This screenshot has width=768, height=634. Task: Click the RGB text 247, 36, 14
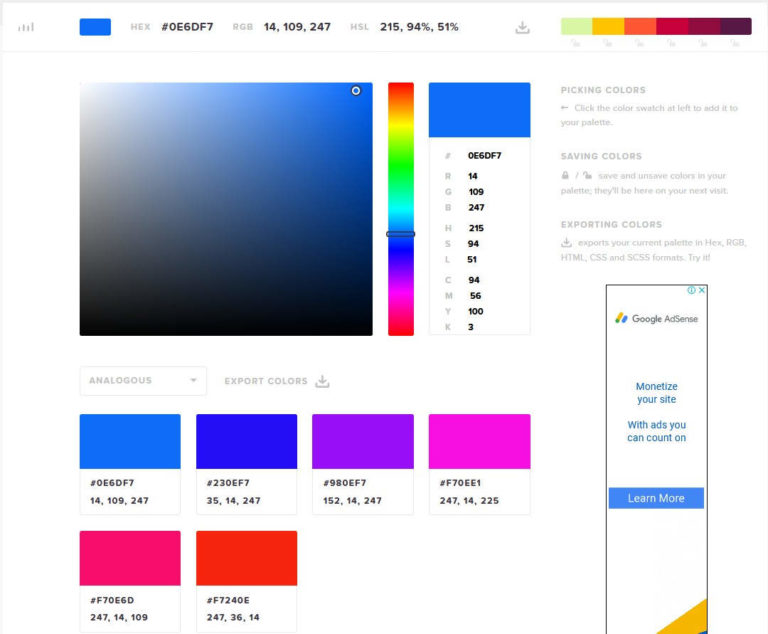tap(233, 617)
